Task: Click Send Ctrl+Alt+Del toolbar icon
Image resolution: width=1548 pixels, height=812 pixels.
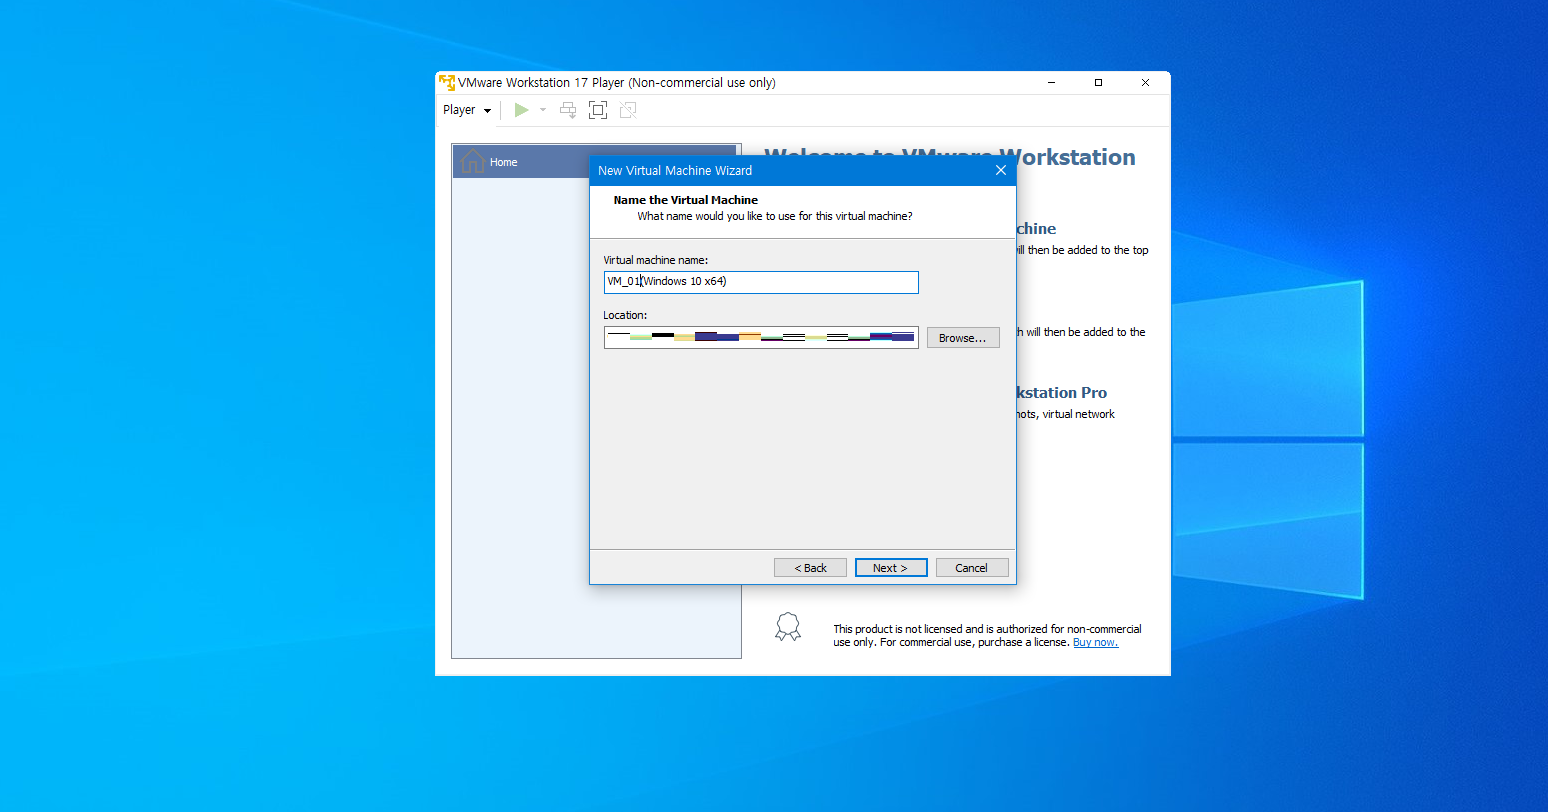Action: point(568,110)
